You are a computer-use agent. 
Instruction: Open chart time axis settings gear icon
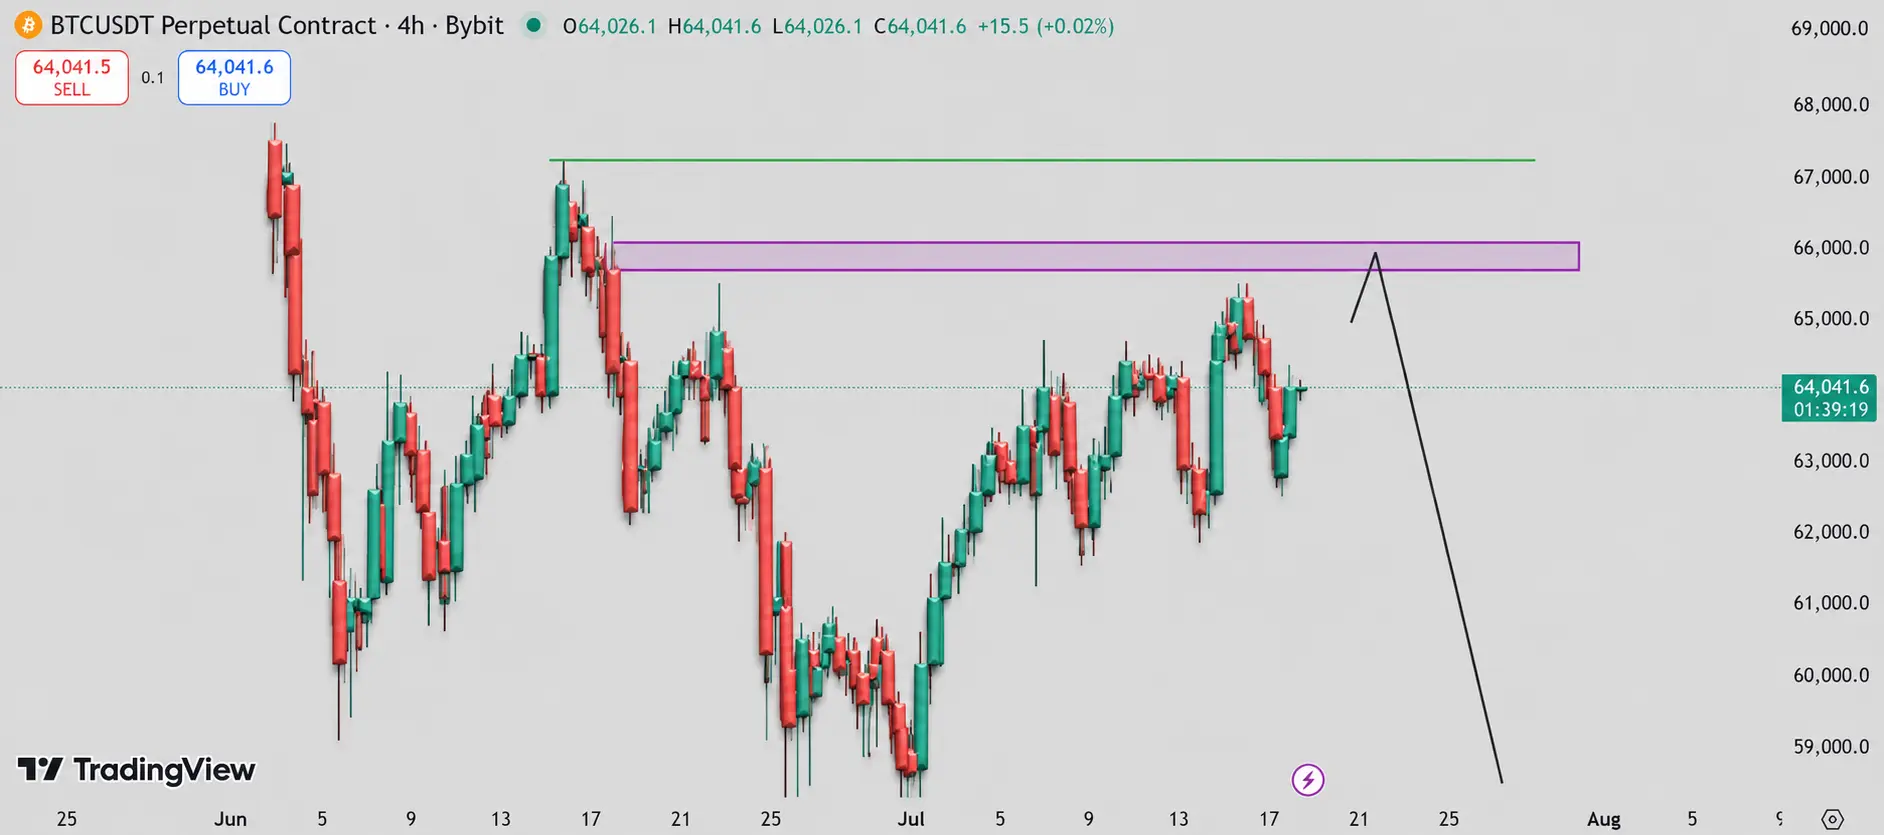(x=1832, y=819)
